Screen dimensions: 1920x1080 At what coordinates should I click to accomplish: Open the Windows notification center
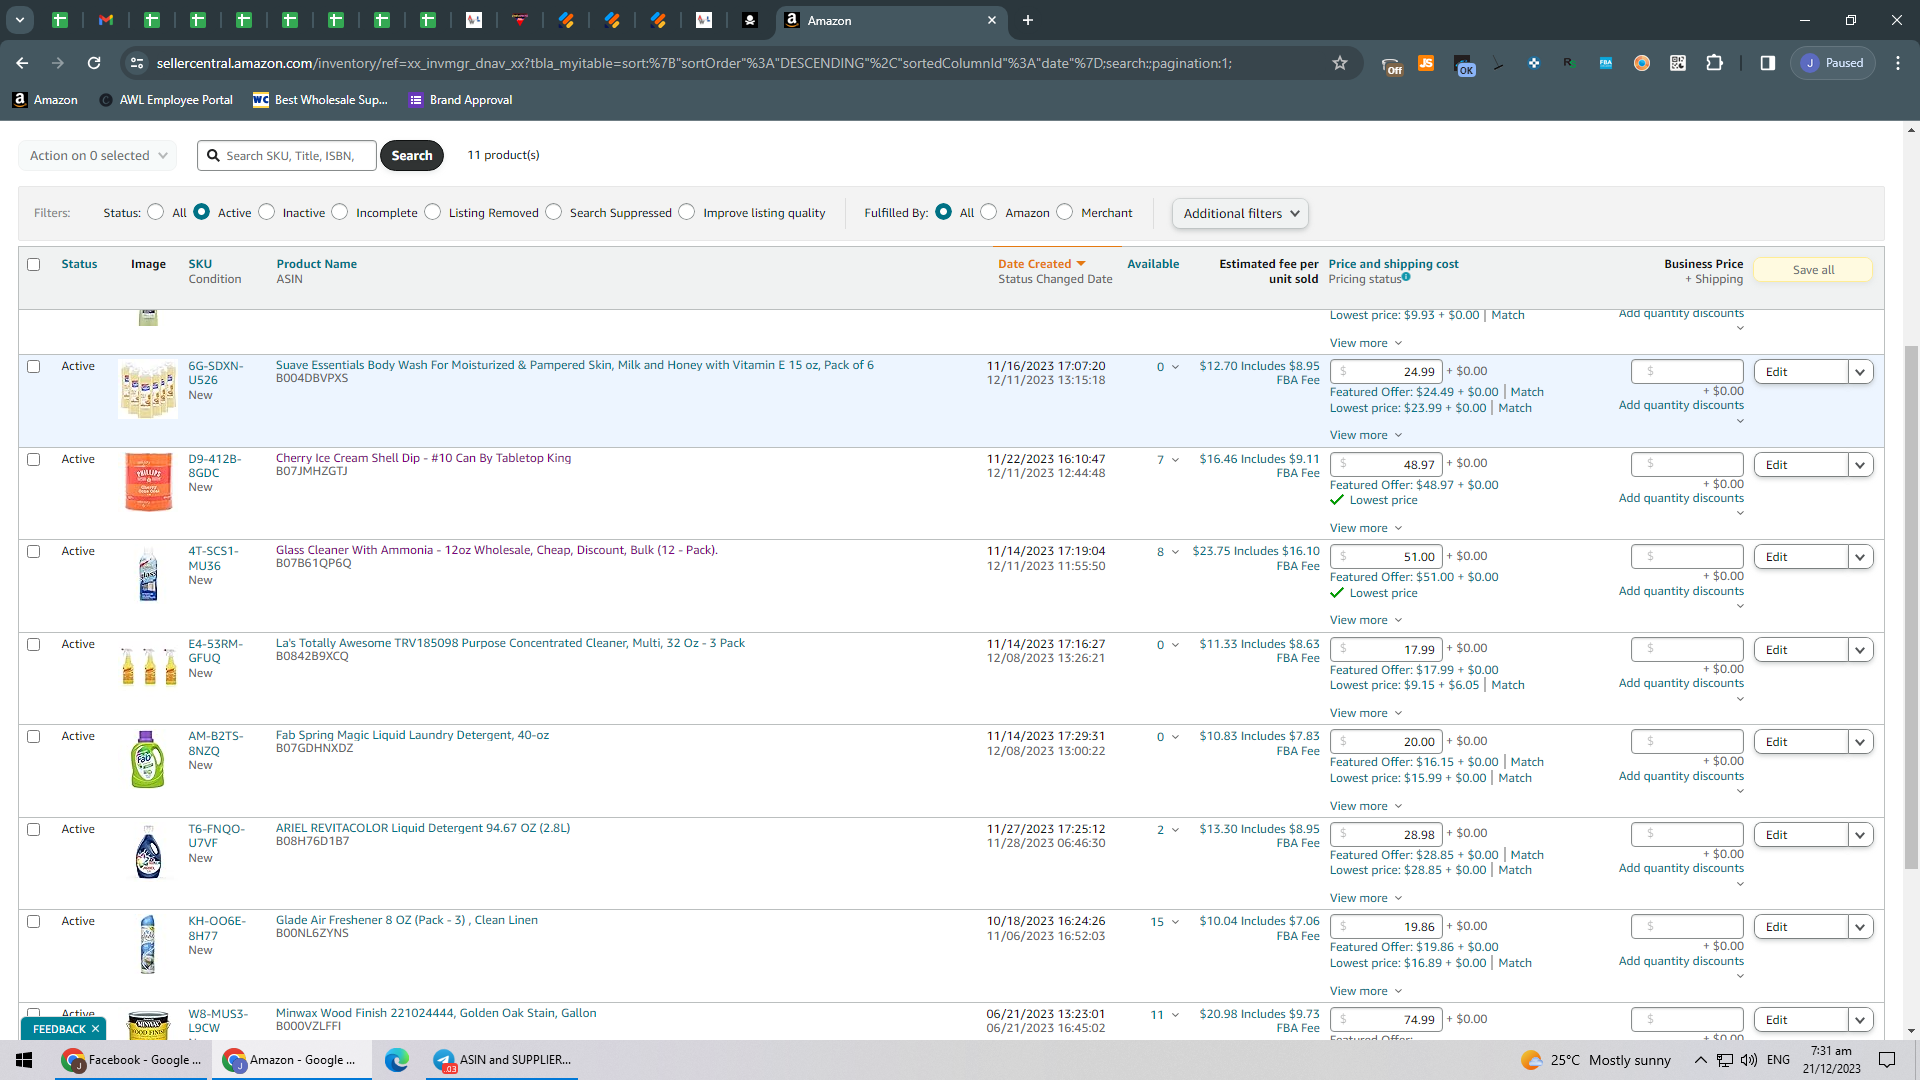point(1887,1060)
